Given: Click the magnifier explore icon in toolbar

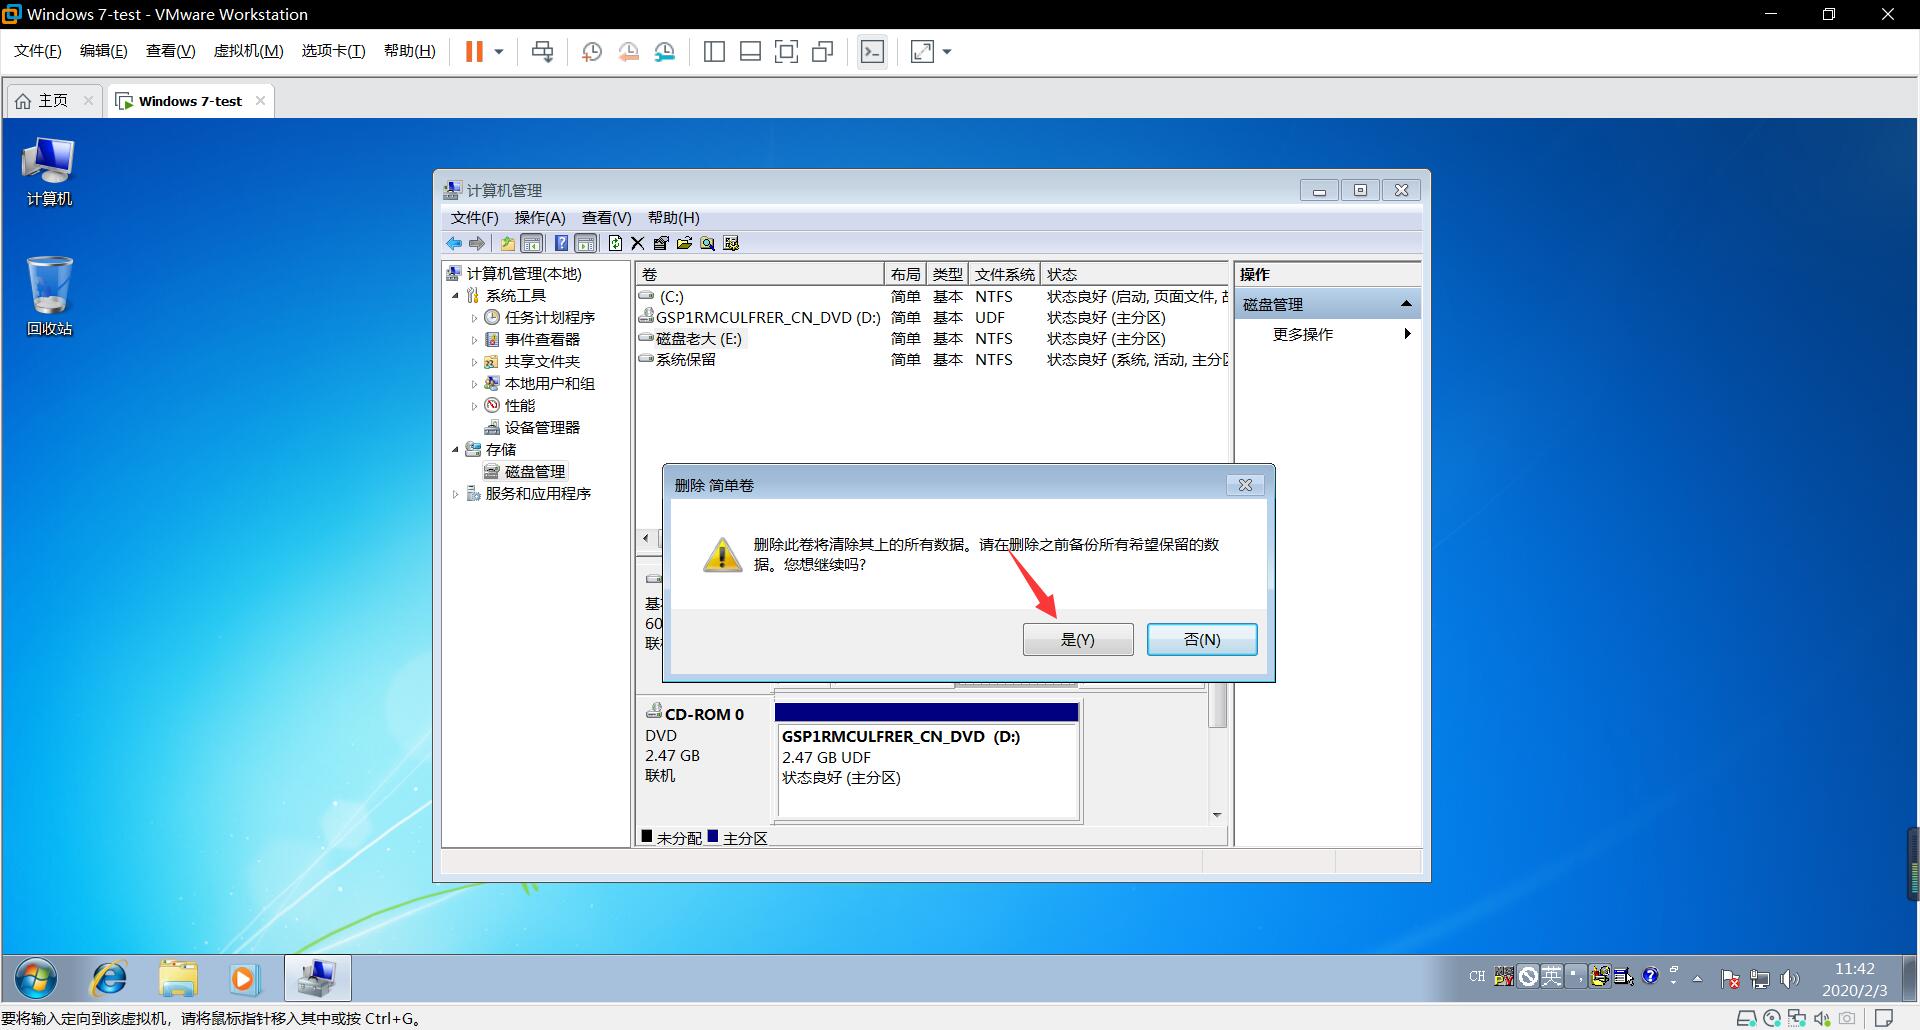Looking at the screenshot, I should [x=708, y=243].
